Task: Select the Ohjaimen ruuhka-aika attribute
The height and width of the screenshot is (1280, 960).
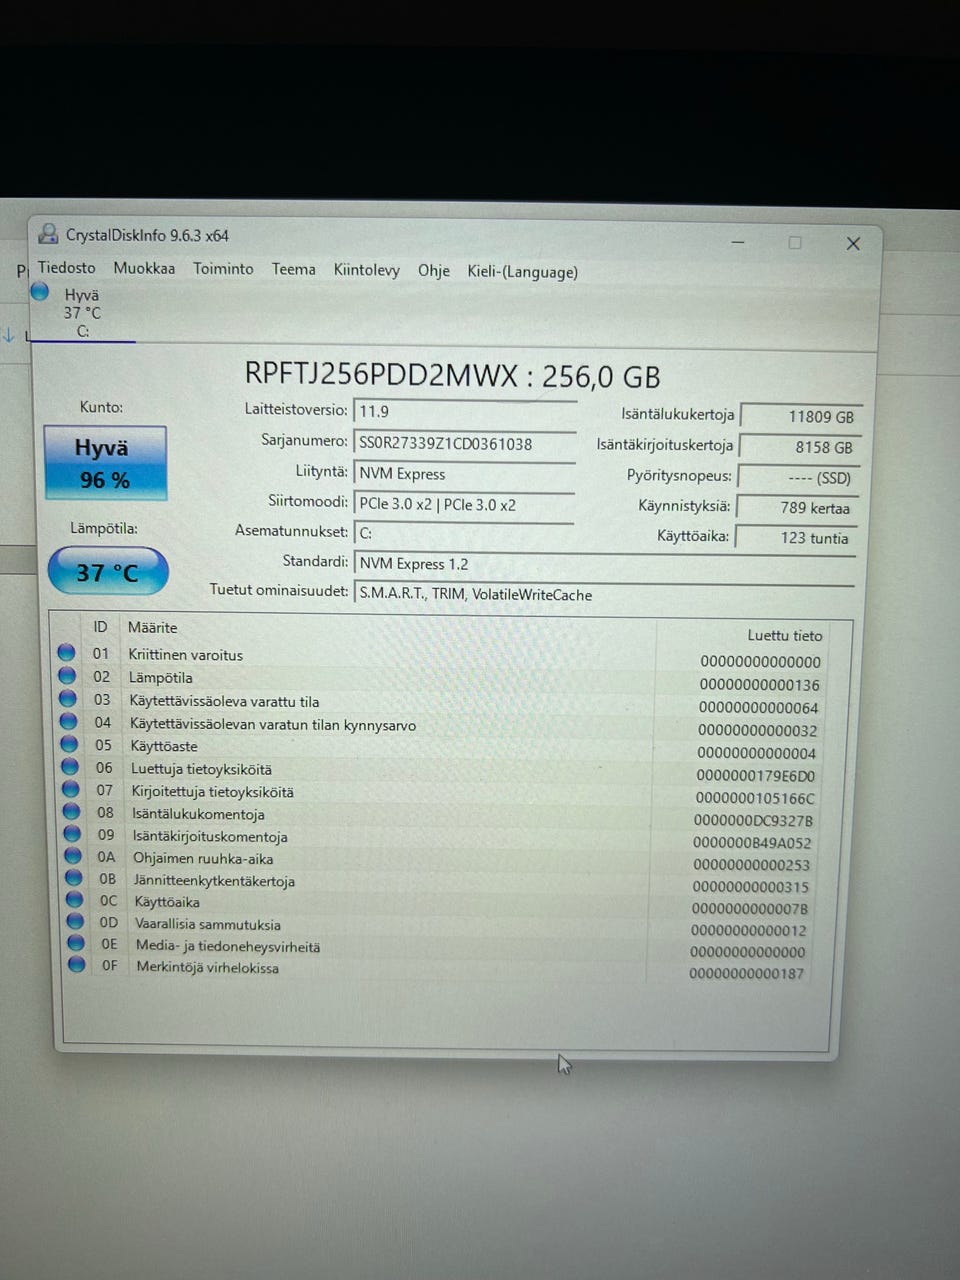Action: pos(203,858)
